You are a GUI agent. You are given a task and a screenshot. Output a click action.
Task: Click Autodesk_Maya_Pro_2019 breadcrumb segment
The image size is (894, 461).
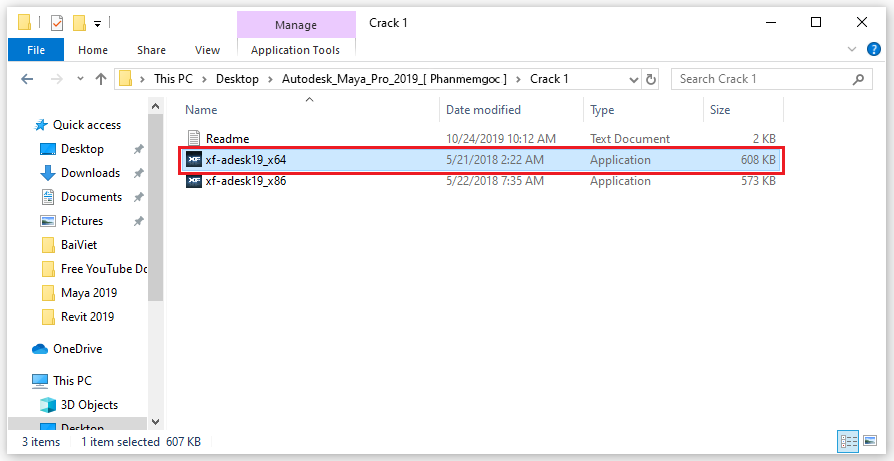point(395,79)
